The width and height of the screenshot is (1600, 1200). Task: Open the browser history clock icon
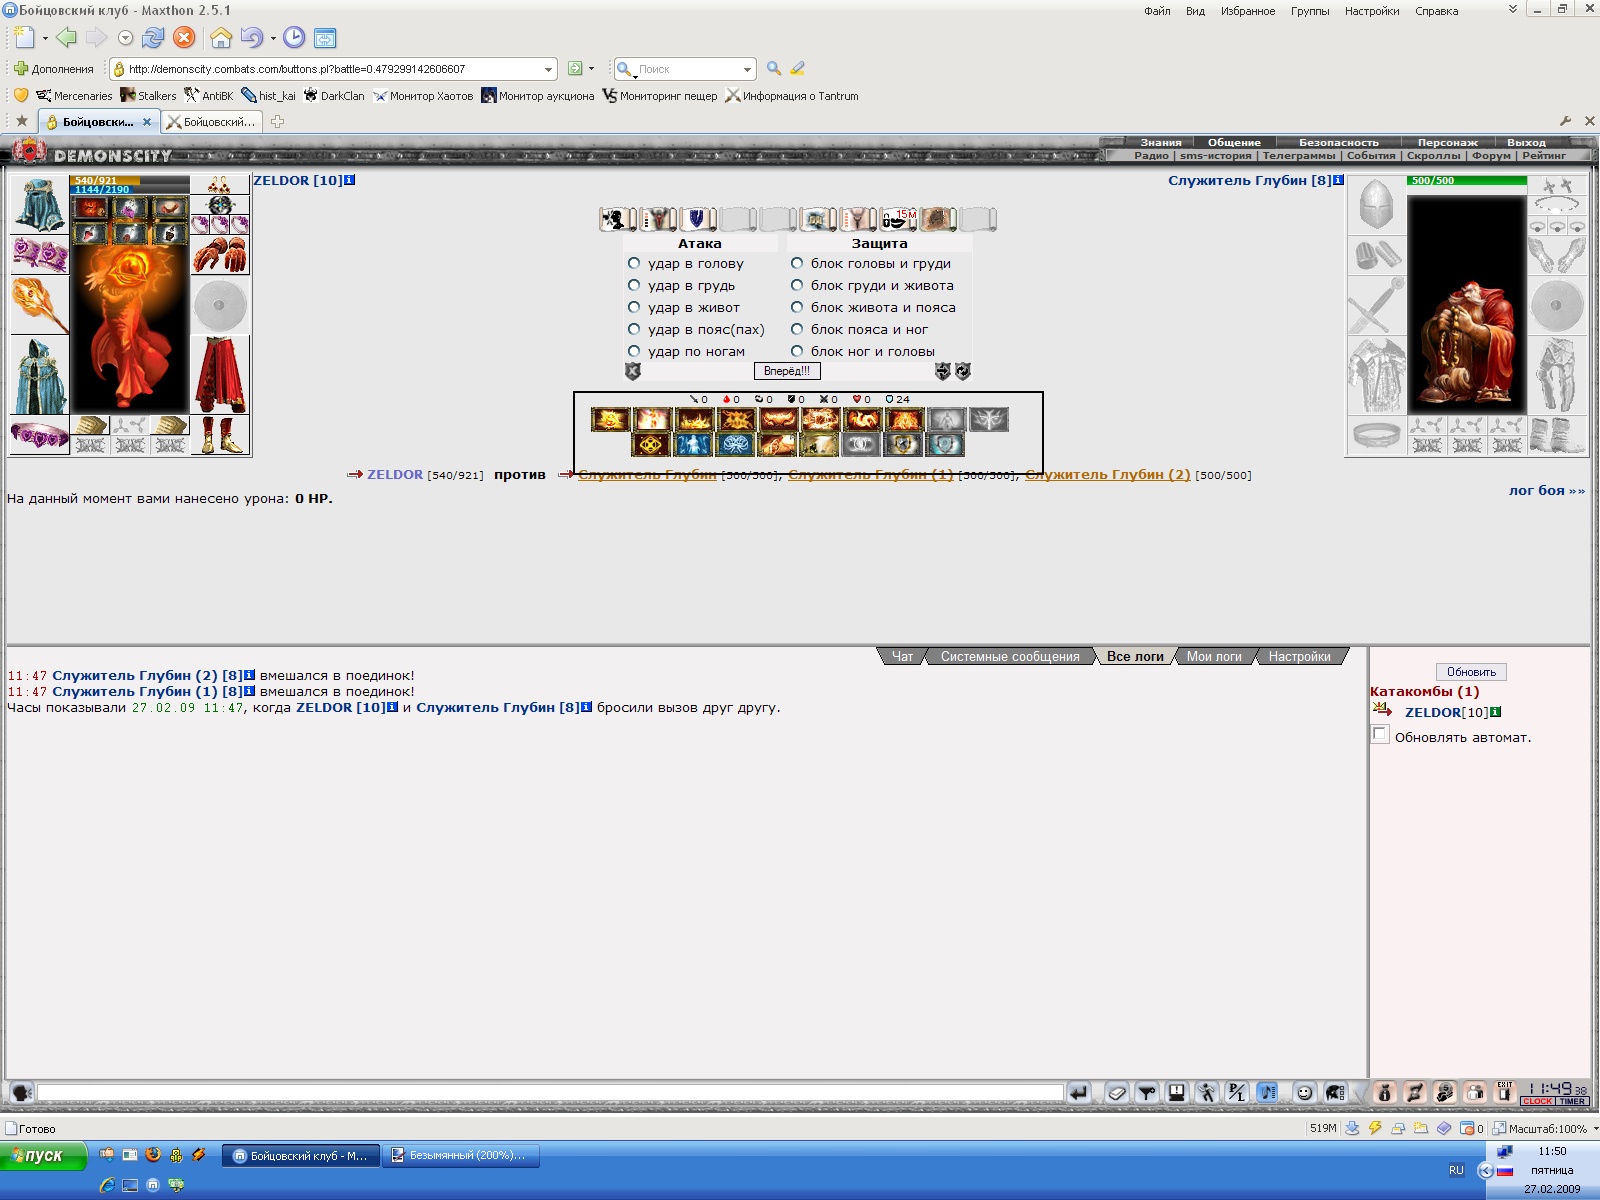coord(294,38)
